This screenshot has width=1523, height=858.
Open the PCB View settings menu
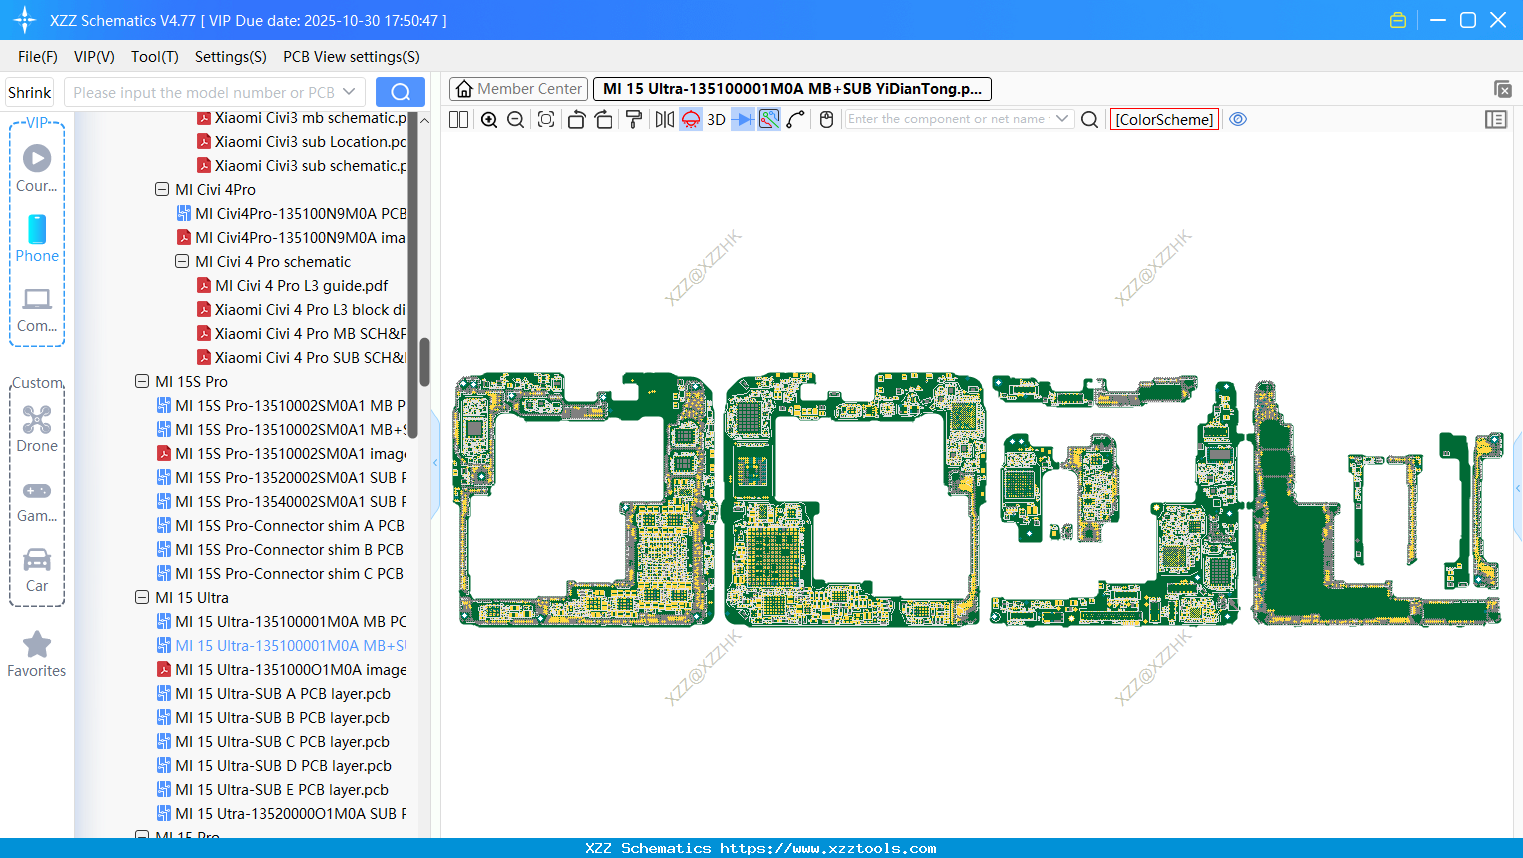point(351,57)
